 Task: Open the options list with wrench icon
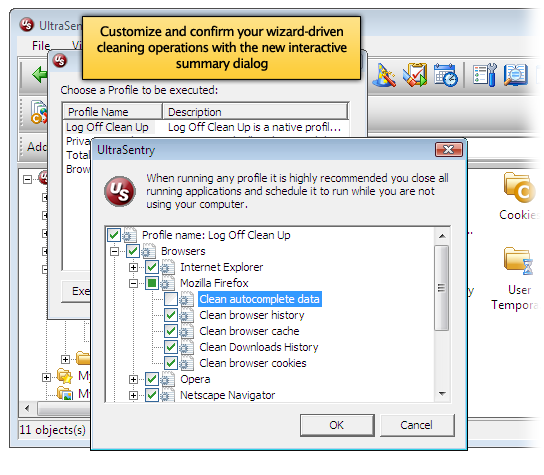(x=485, y=75)
